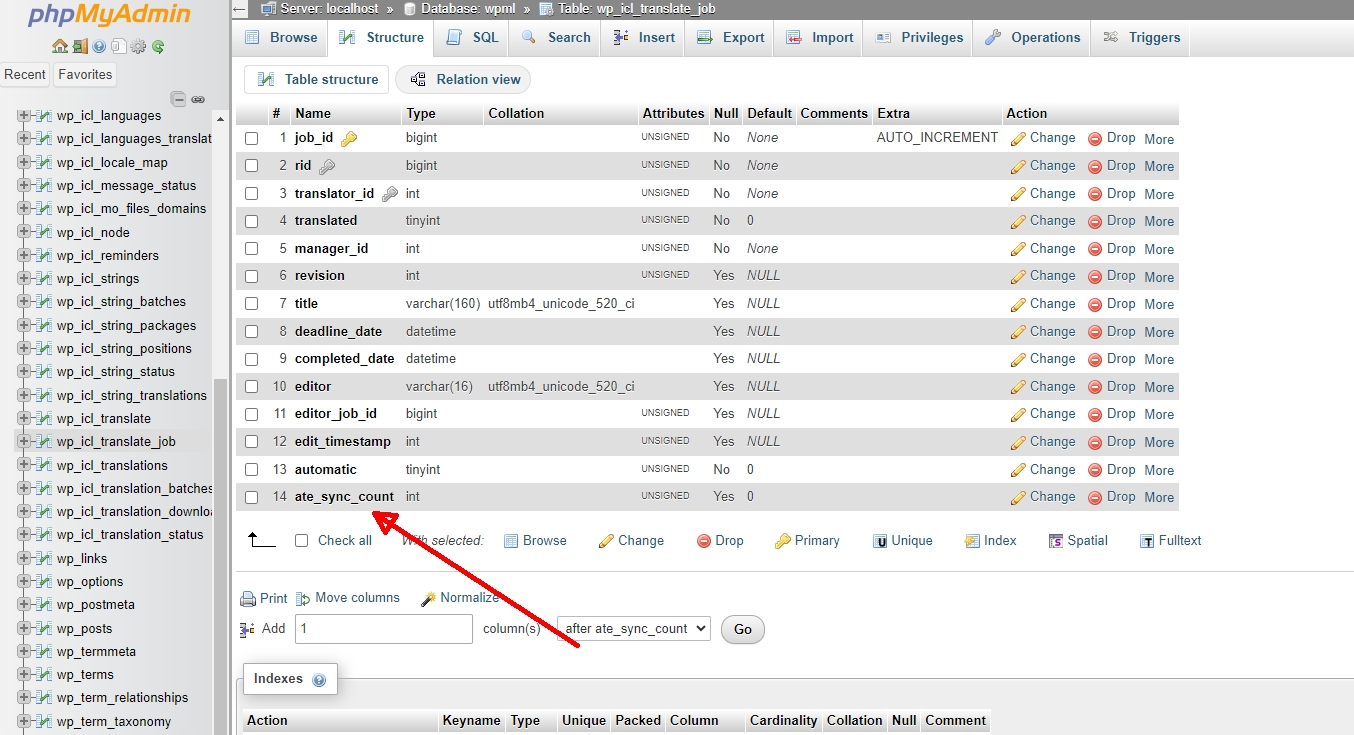Click the log out door icon
Image resolution: width=1354 pixels, height=735 pixels.
pos(79,46)
